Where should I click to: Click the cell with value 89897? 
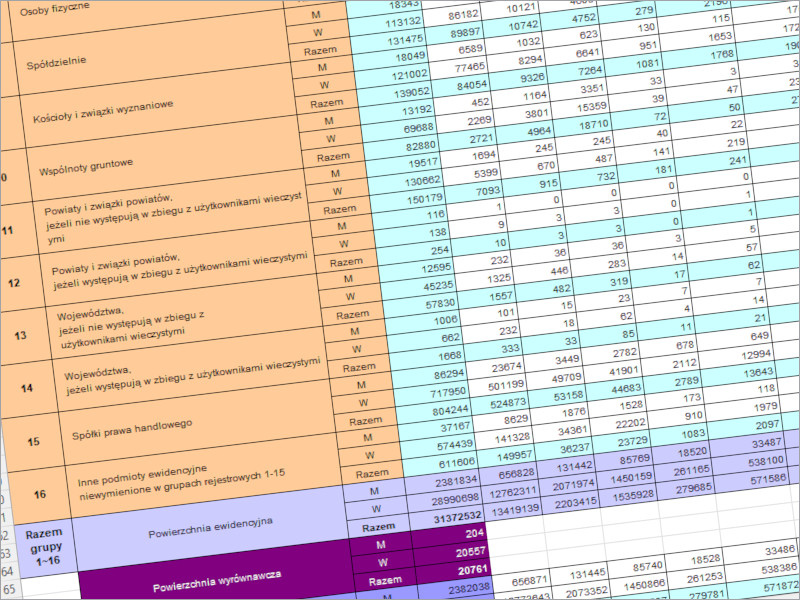455,33
